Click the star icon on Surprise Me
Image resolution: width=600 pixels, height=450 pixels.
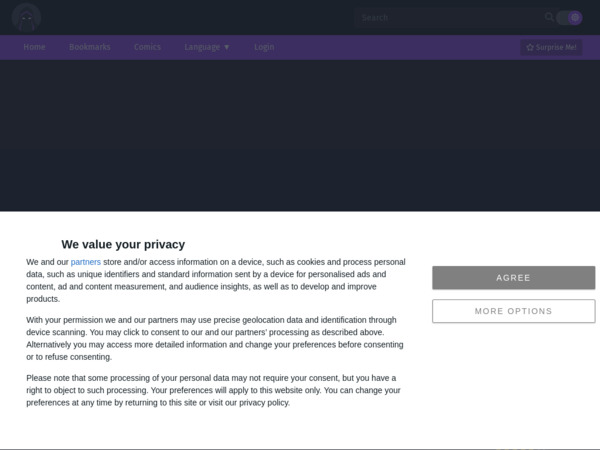tap(530, 47)
